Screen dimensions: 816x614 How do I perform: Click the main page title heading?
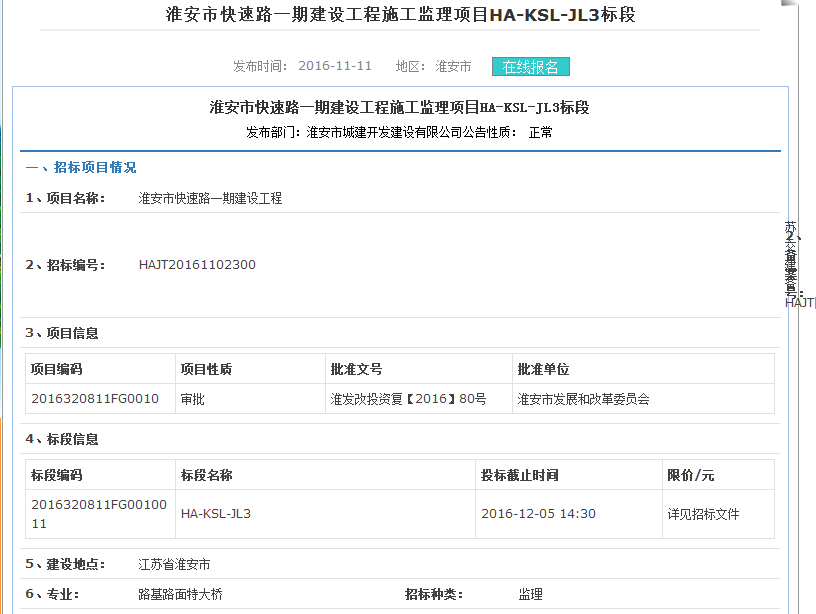(x=399, y=15)
